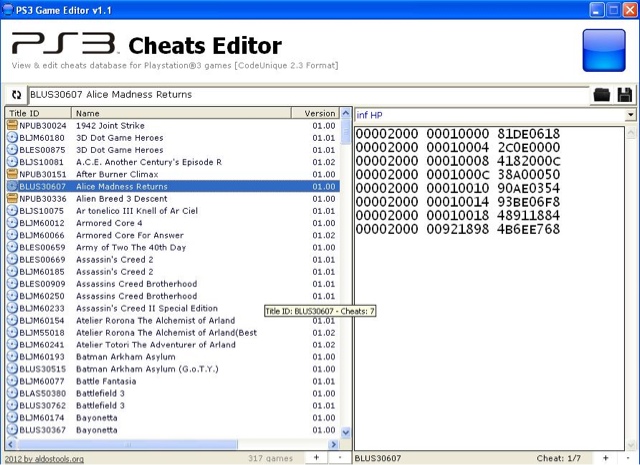
Task: Click the horizontal scrollbar right arrow
Action: [x=333, y=444]
